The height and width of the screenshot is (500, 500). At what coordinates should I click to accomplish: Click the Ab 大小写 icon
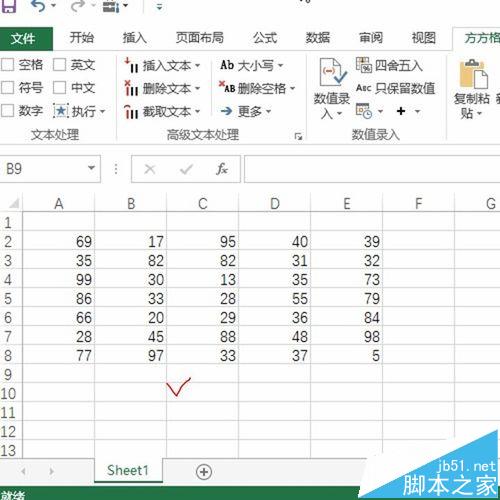(x=227, y=65)
